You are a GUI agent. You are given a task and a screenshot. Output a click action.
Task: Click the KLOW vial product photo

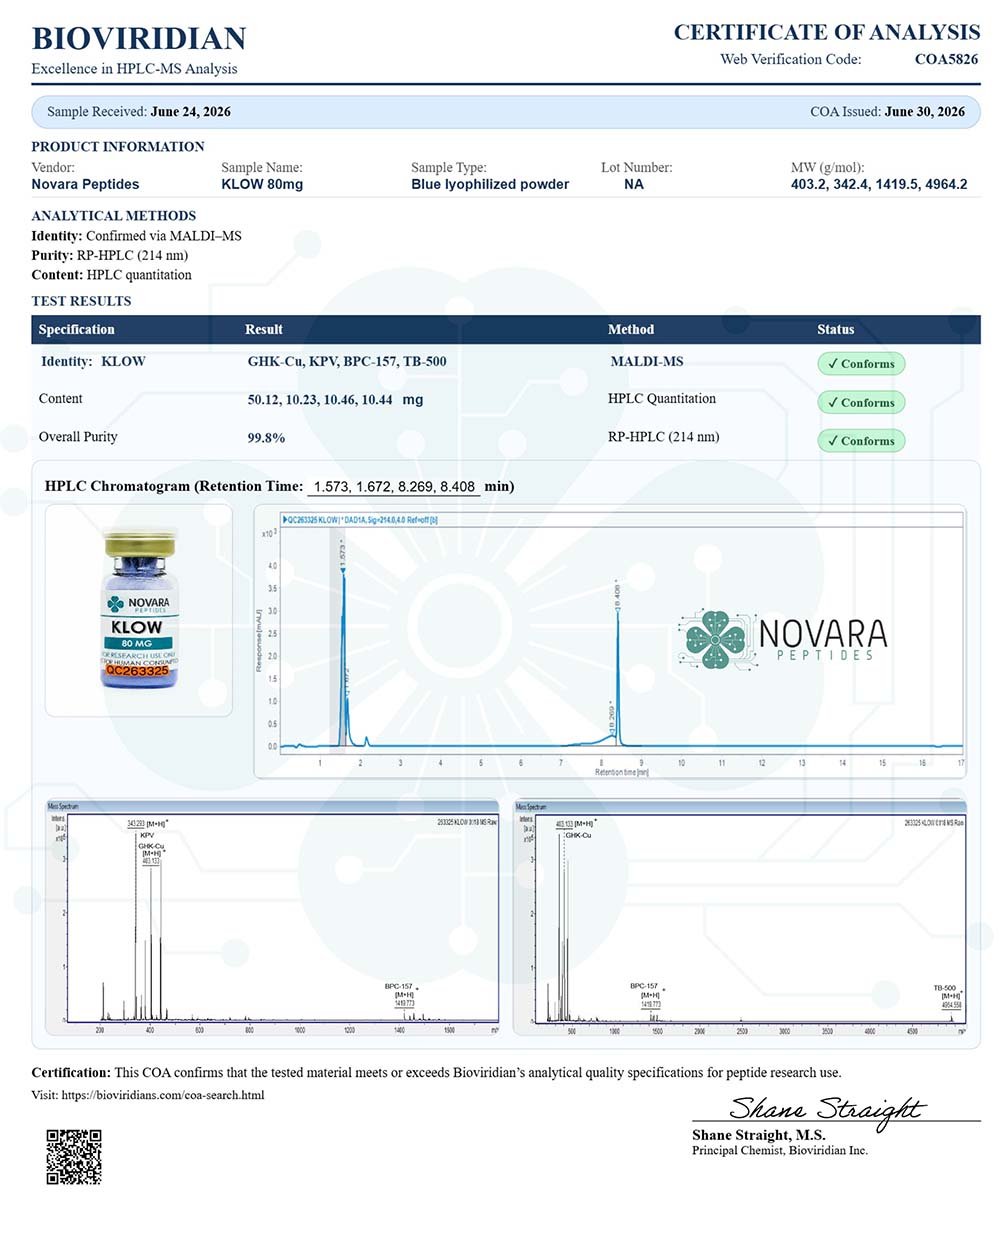coord(139,610)
